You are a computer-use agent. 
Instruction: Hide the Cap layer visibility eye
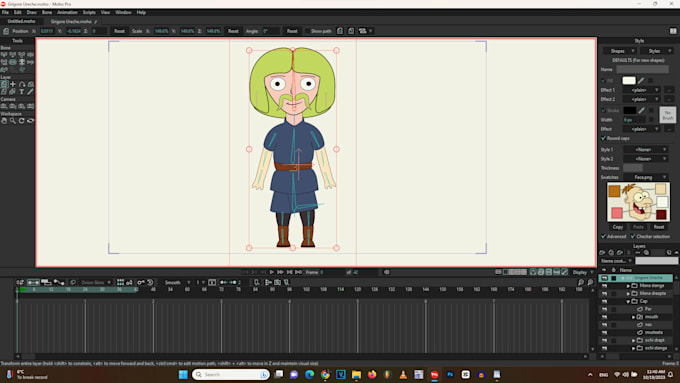click(x=604, y=301)
